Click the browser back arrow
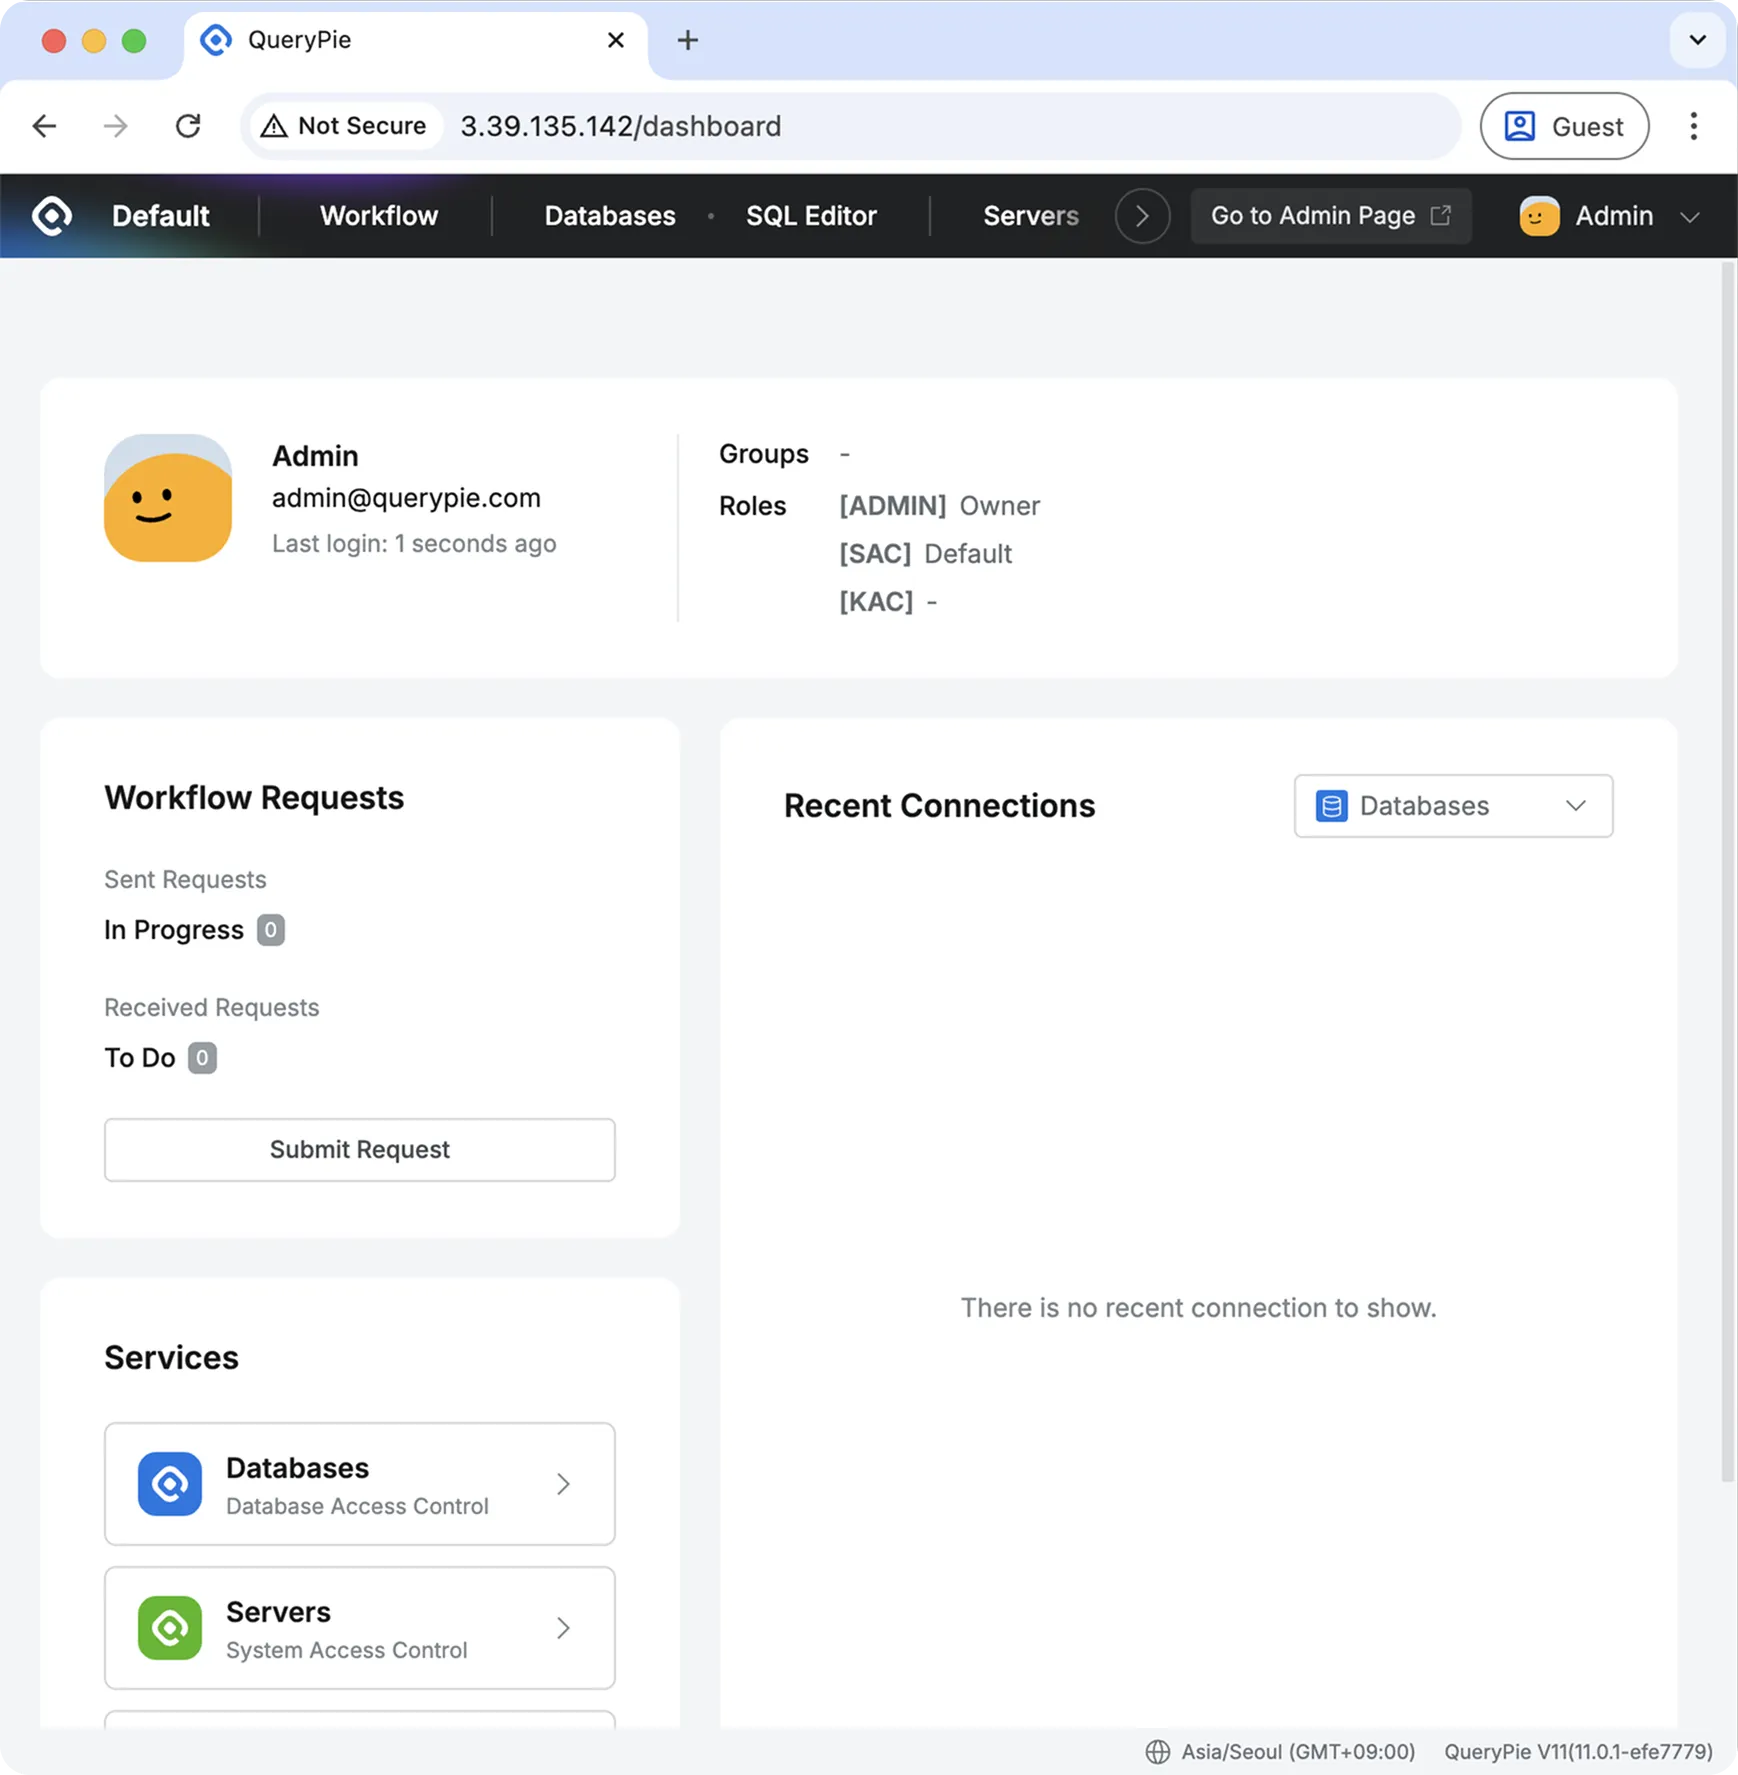Viewport: 1738px width, 1775px height. pos(45,126)
